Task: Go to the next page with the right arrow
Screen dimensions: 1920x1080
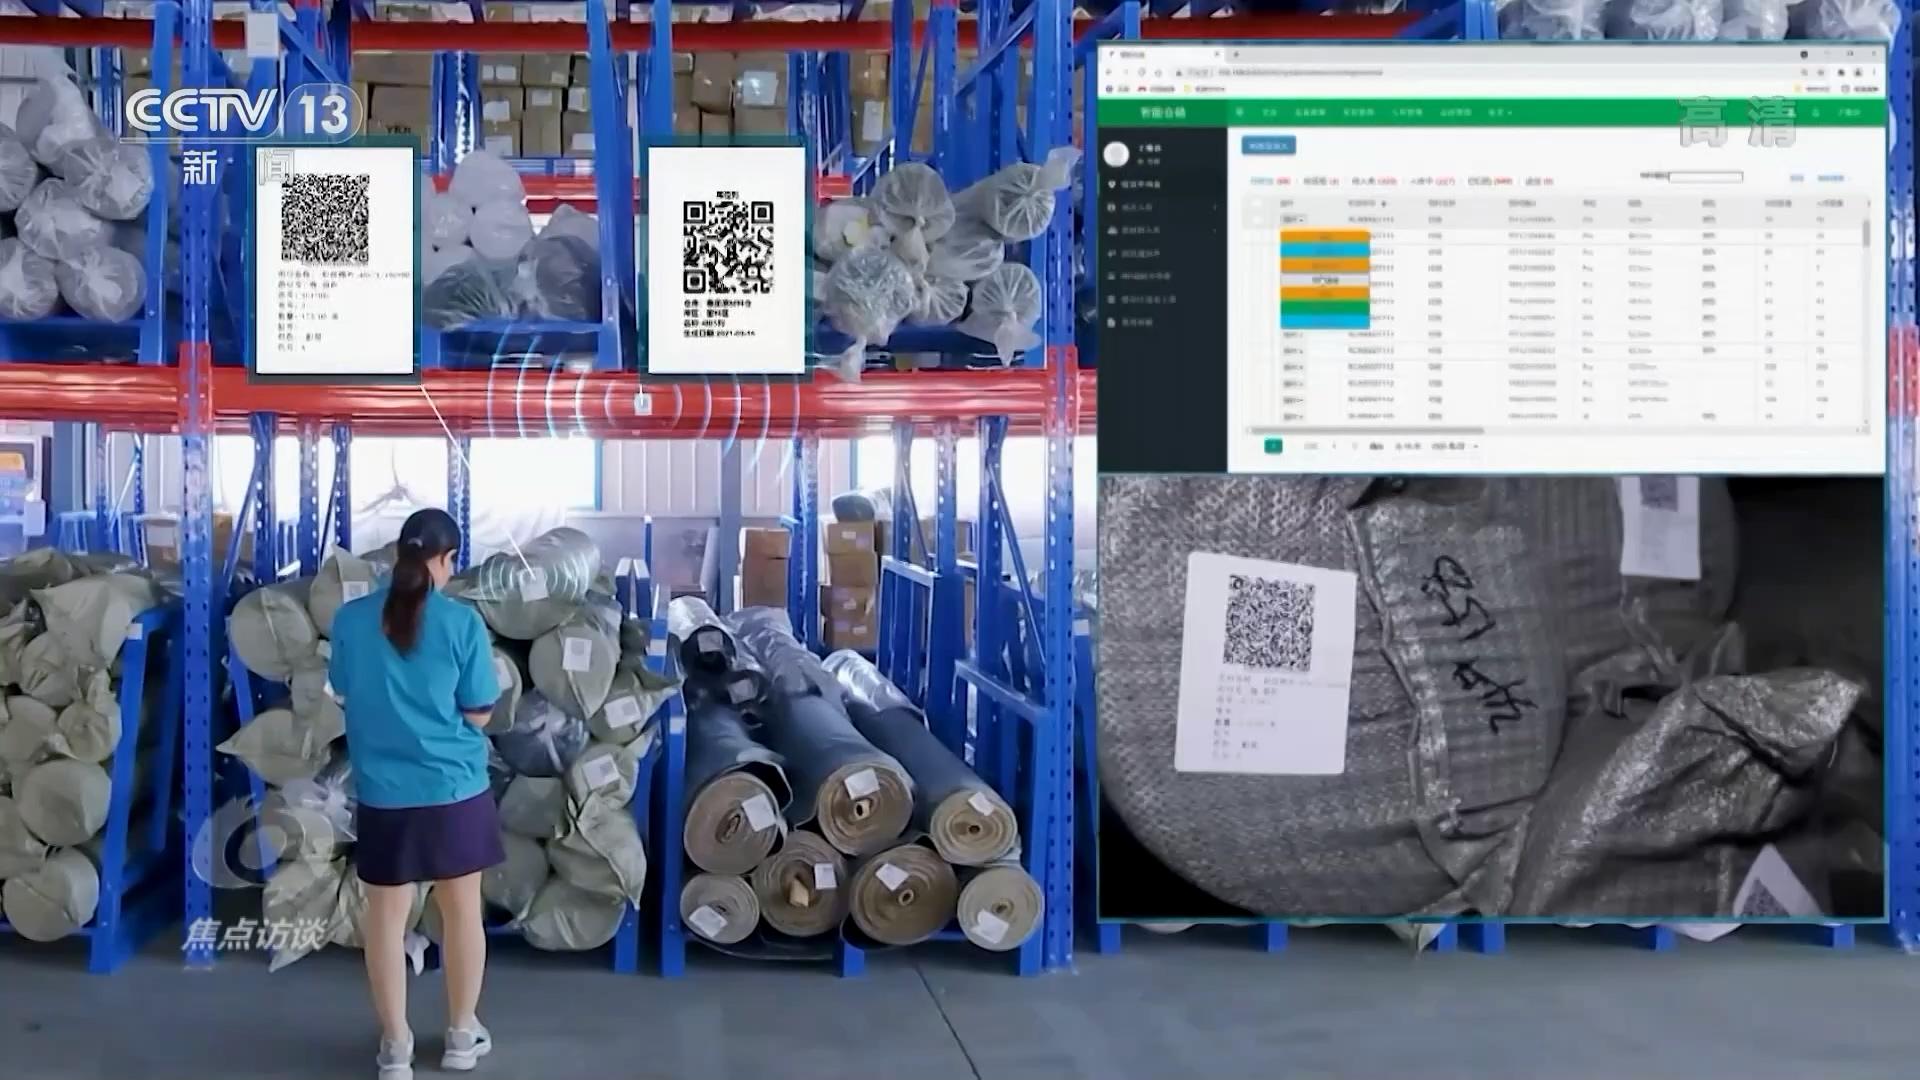Action: [1355, 445]
